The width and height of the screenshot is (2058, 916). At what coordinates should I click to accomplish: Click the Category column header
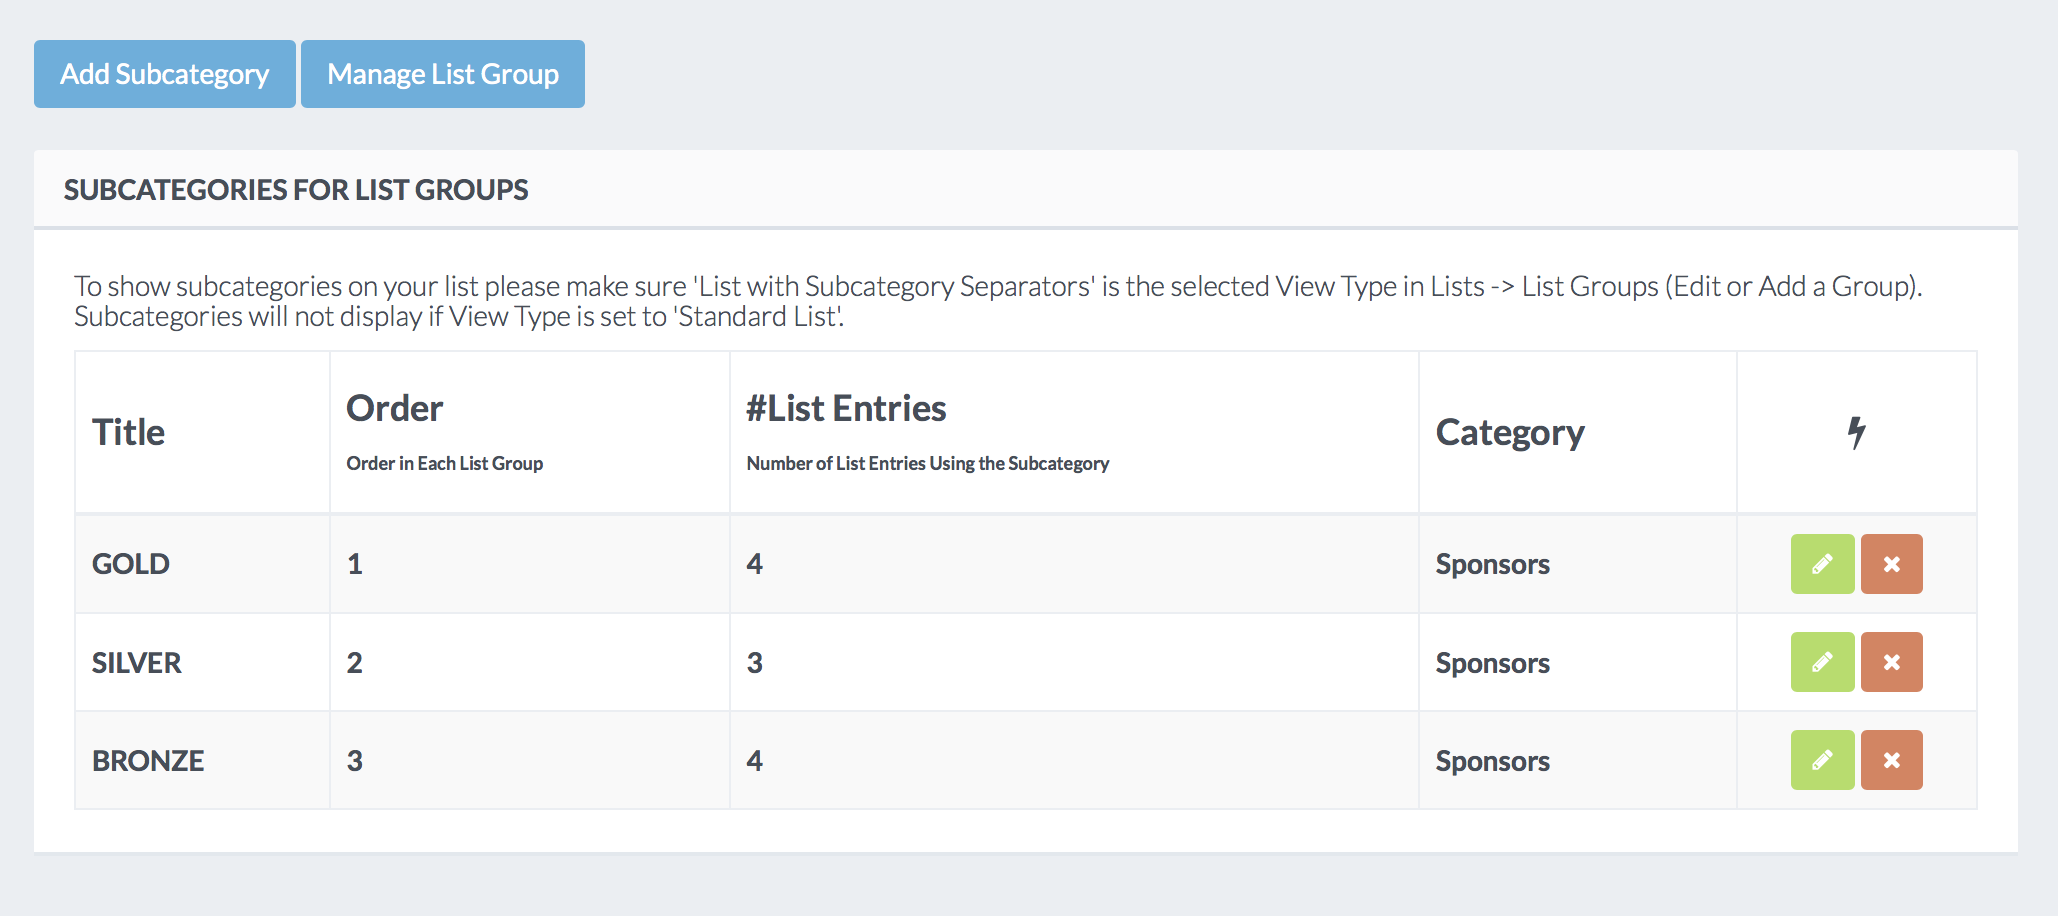(x=1510, y=432)
